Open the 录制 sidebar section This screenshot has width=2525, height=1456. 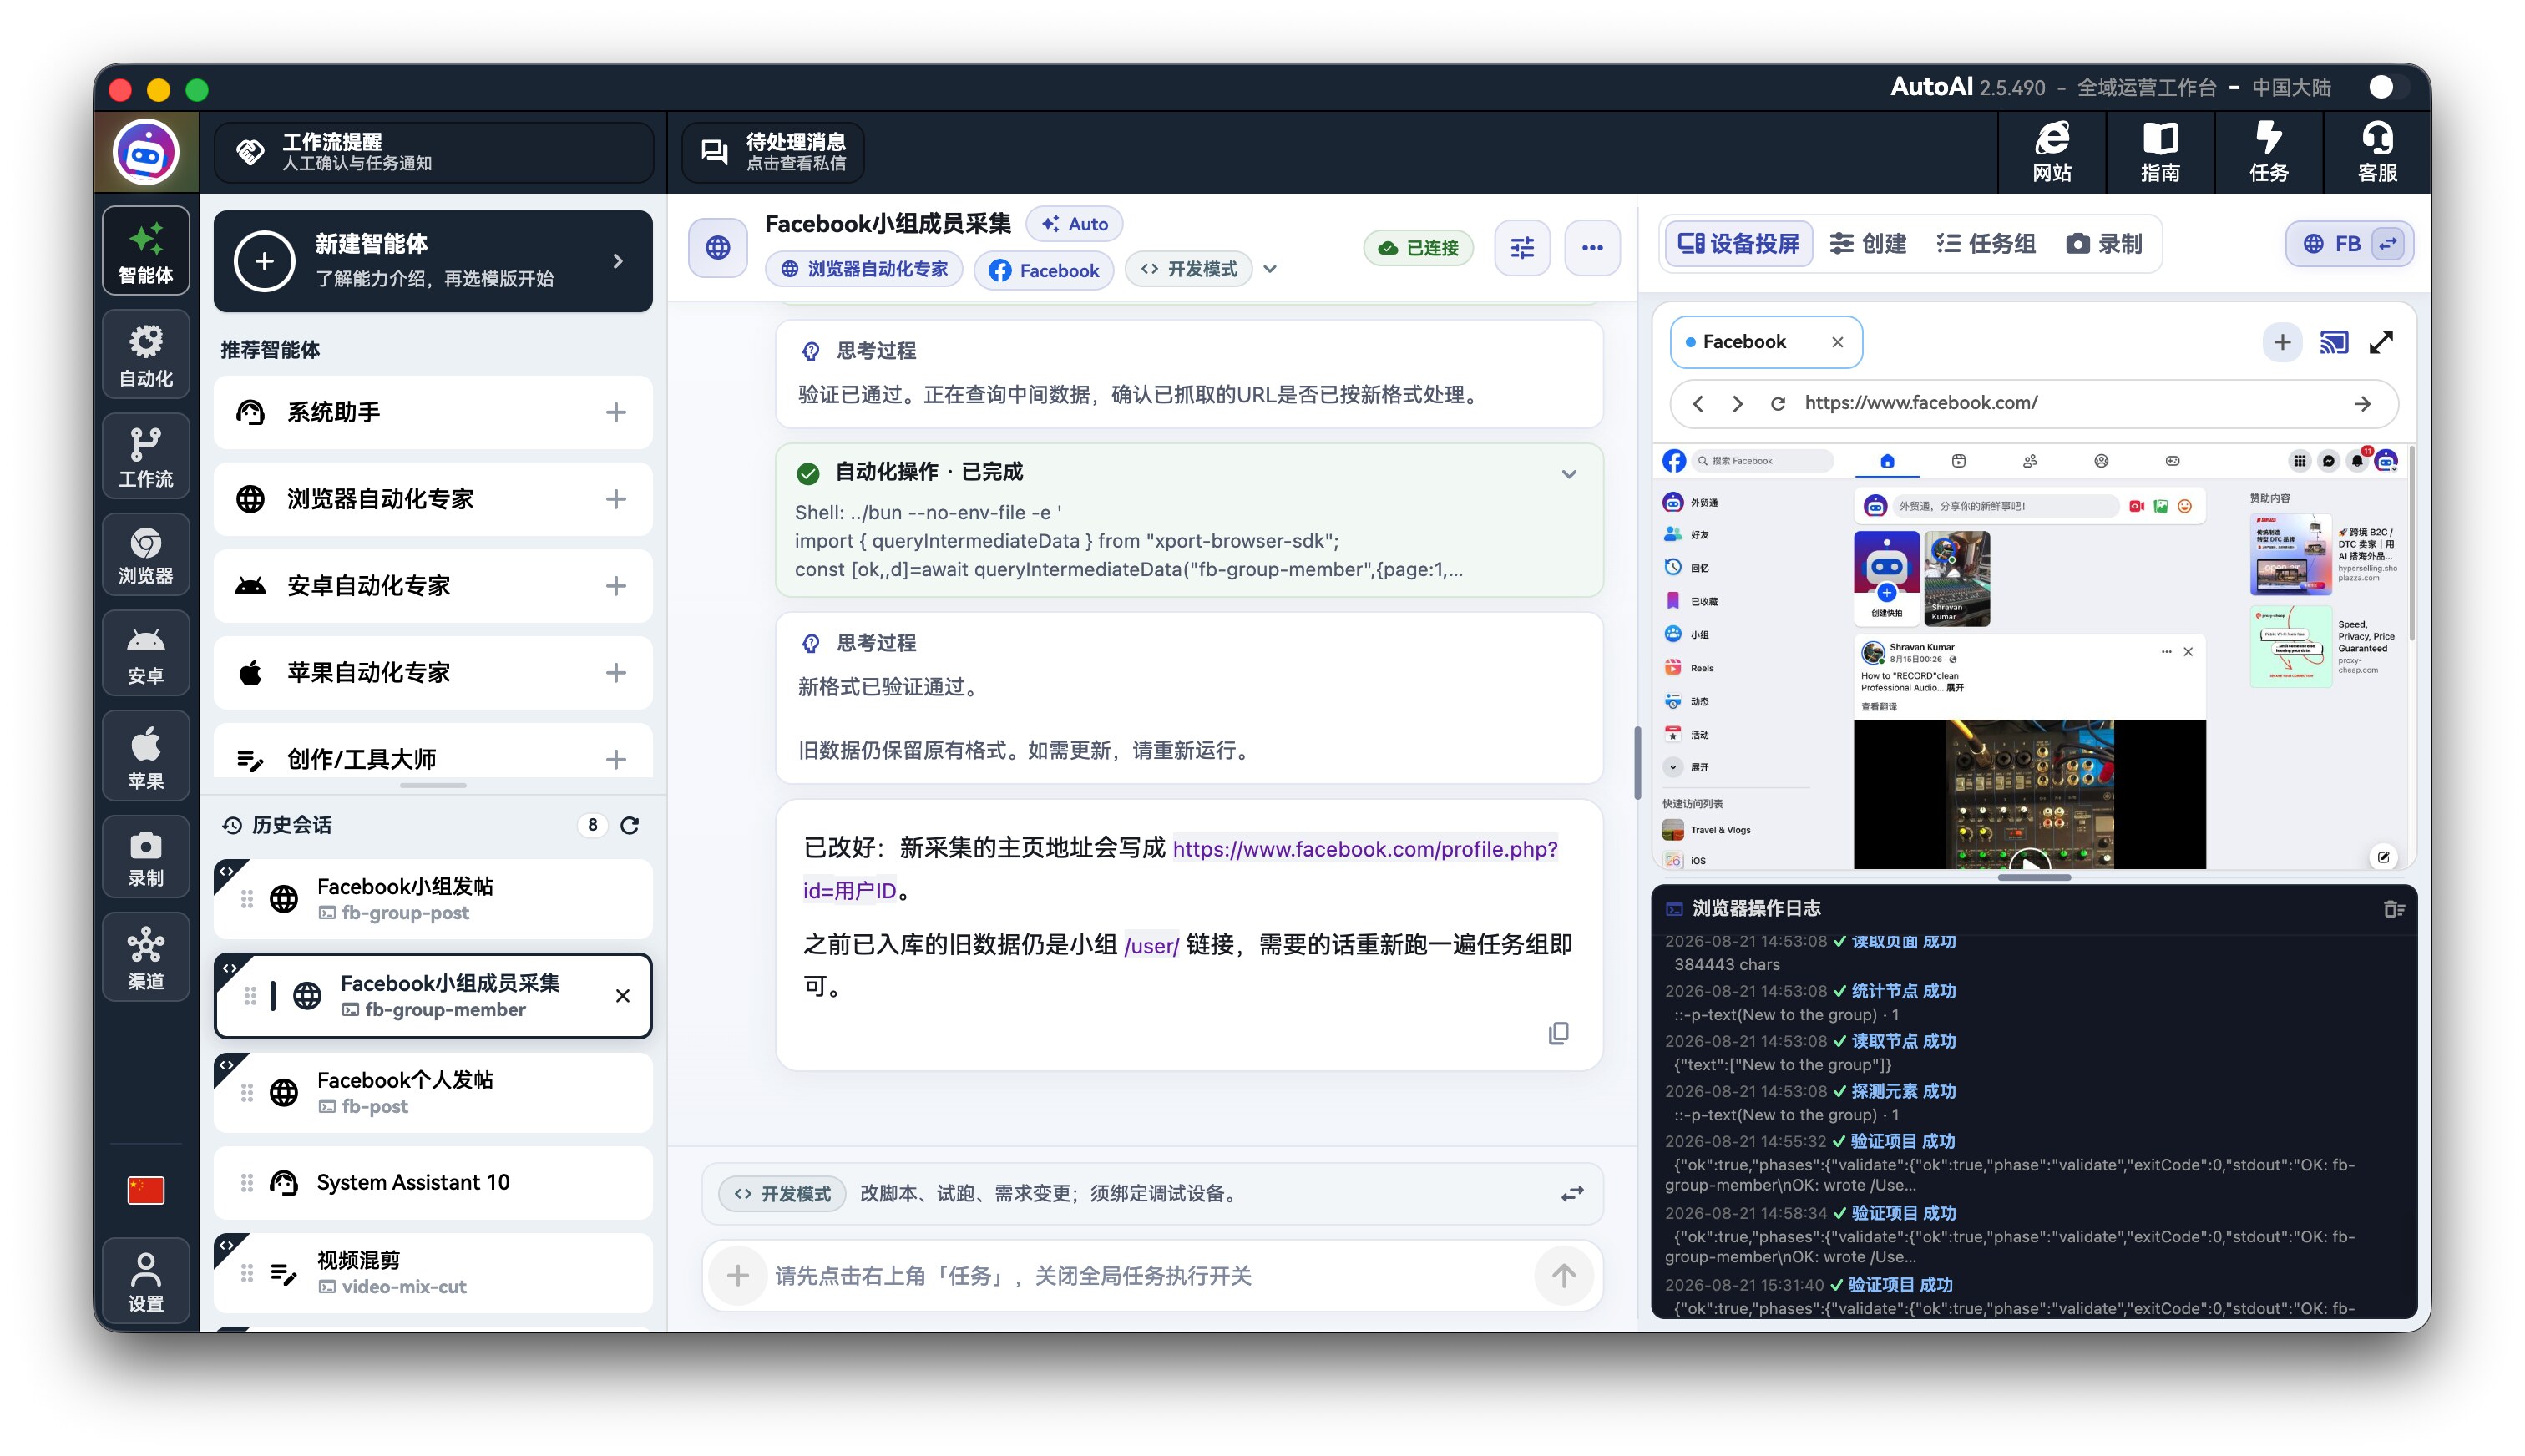146,857
